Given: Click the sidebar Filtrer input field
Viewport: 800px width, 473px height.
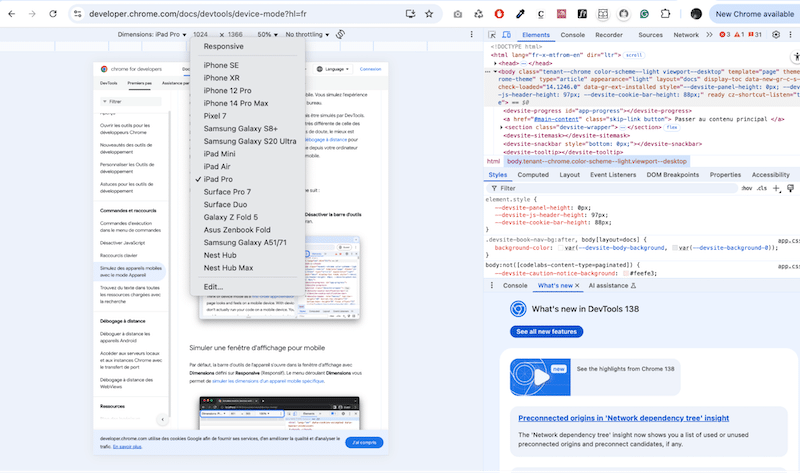Looking at the screenshot, I should pyautogui.click(x=130, y=102).
